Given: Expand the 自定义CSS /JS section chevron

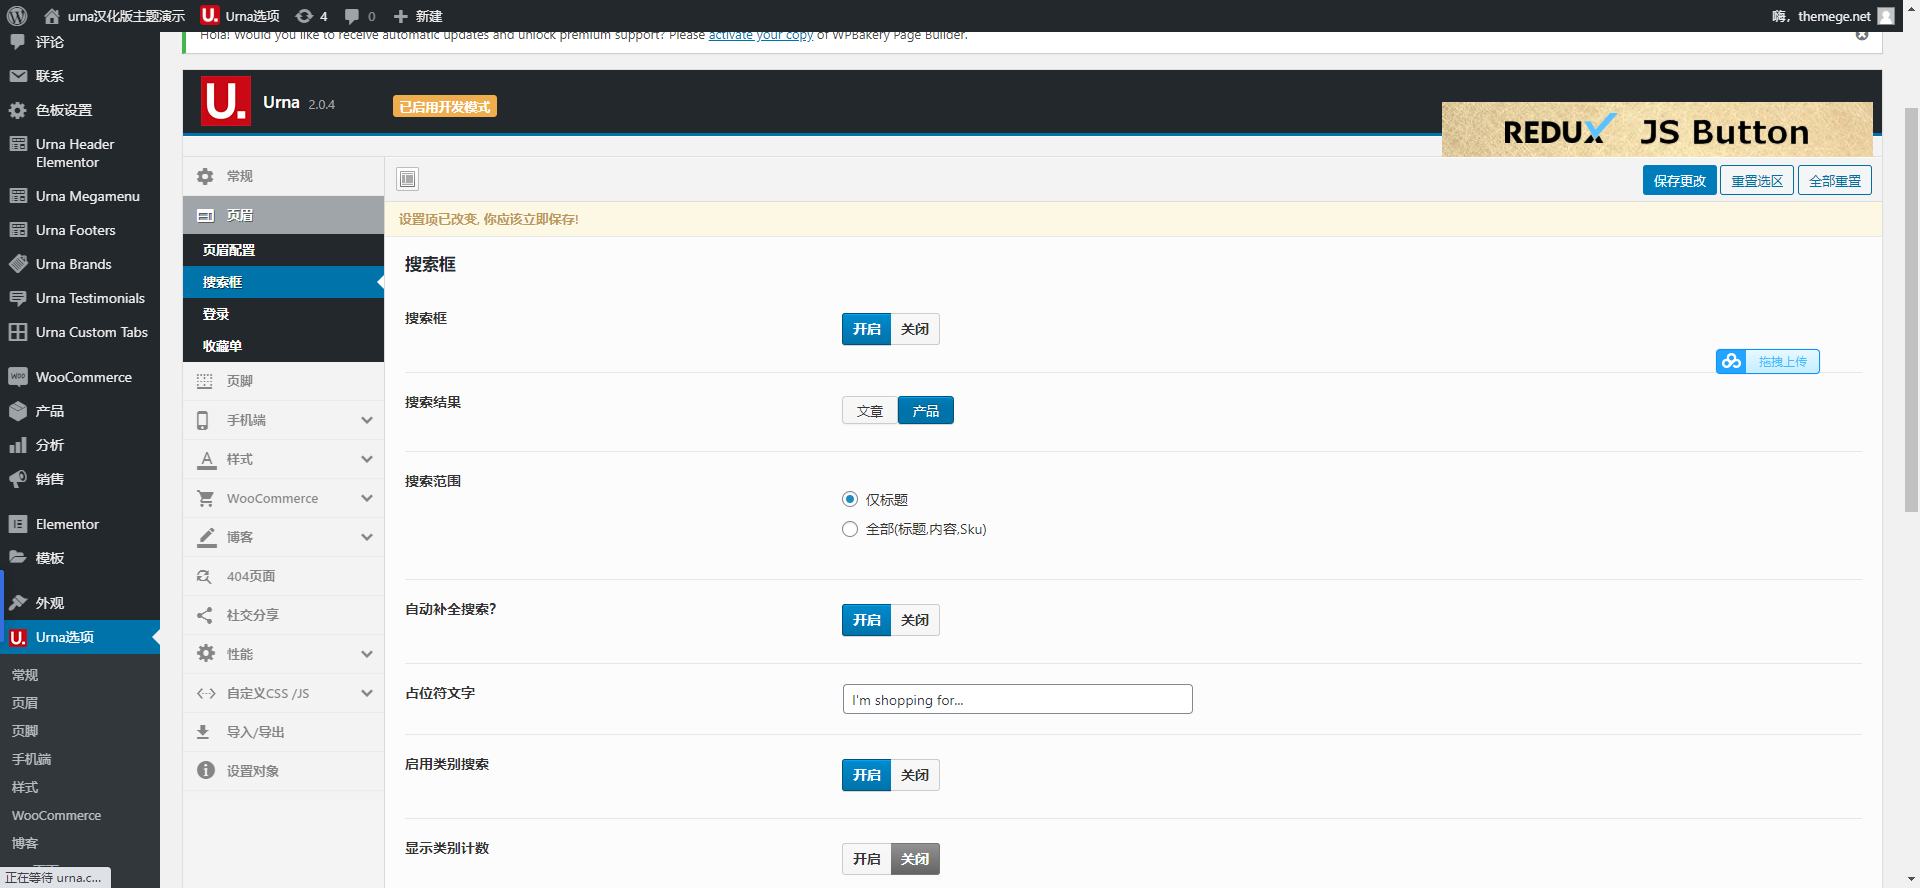Looking at the screenshot, I should coord(366,693).
